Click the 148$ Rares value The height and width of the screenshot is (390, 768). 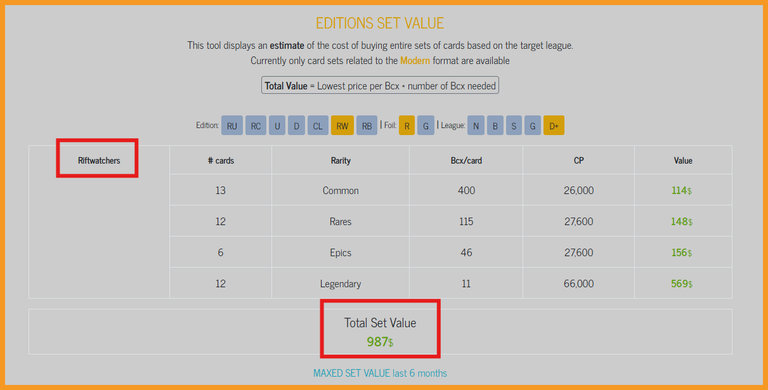click(x=682, y=221)
